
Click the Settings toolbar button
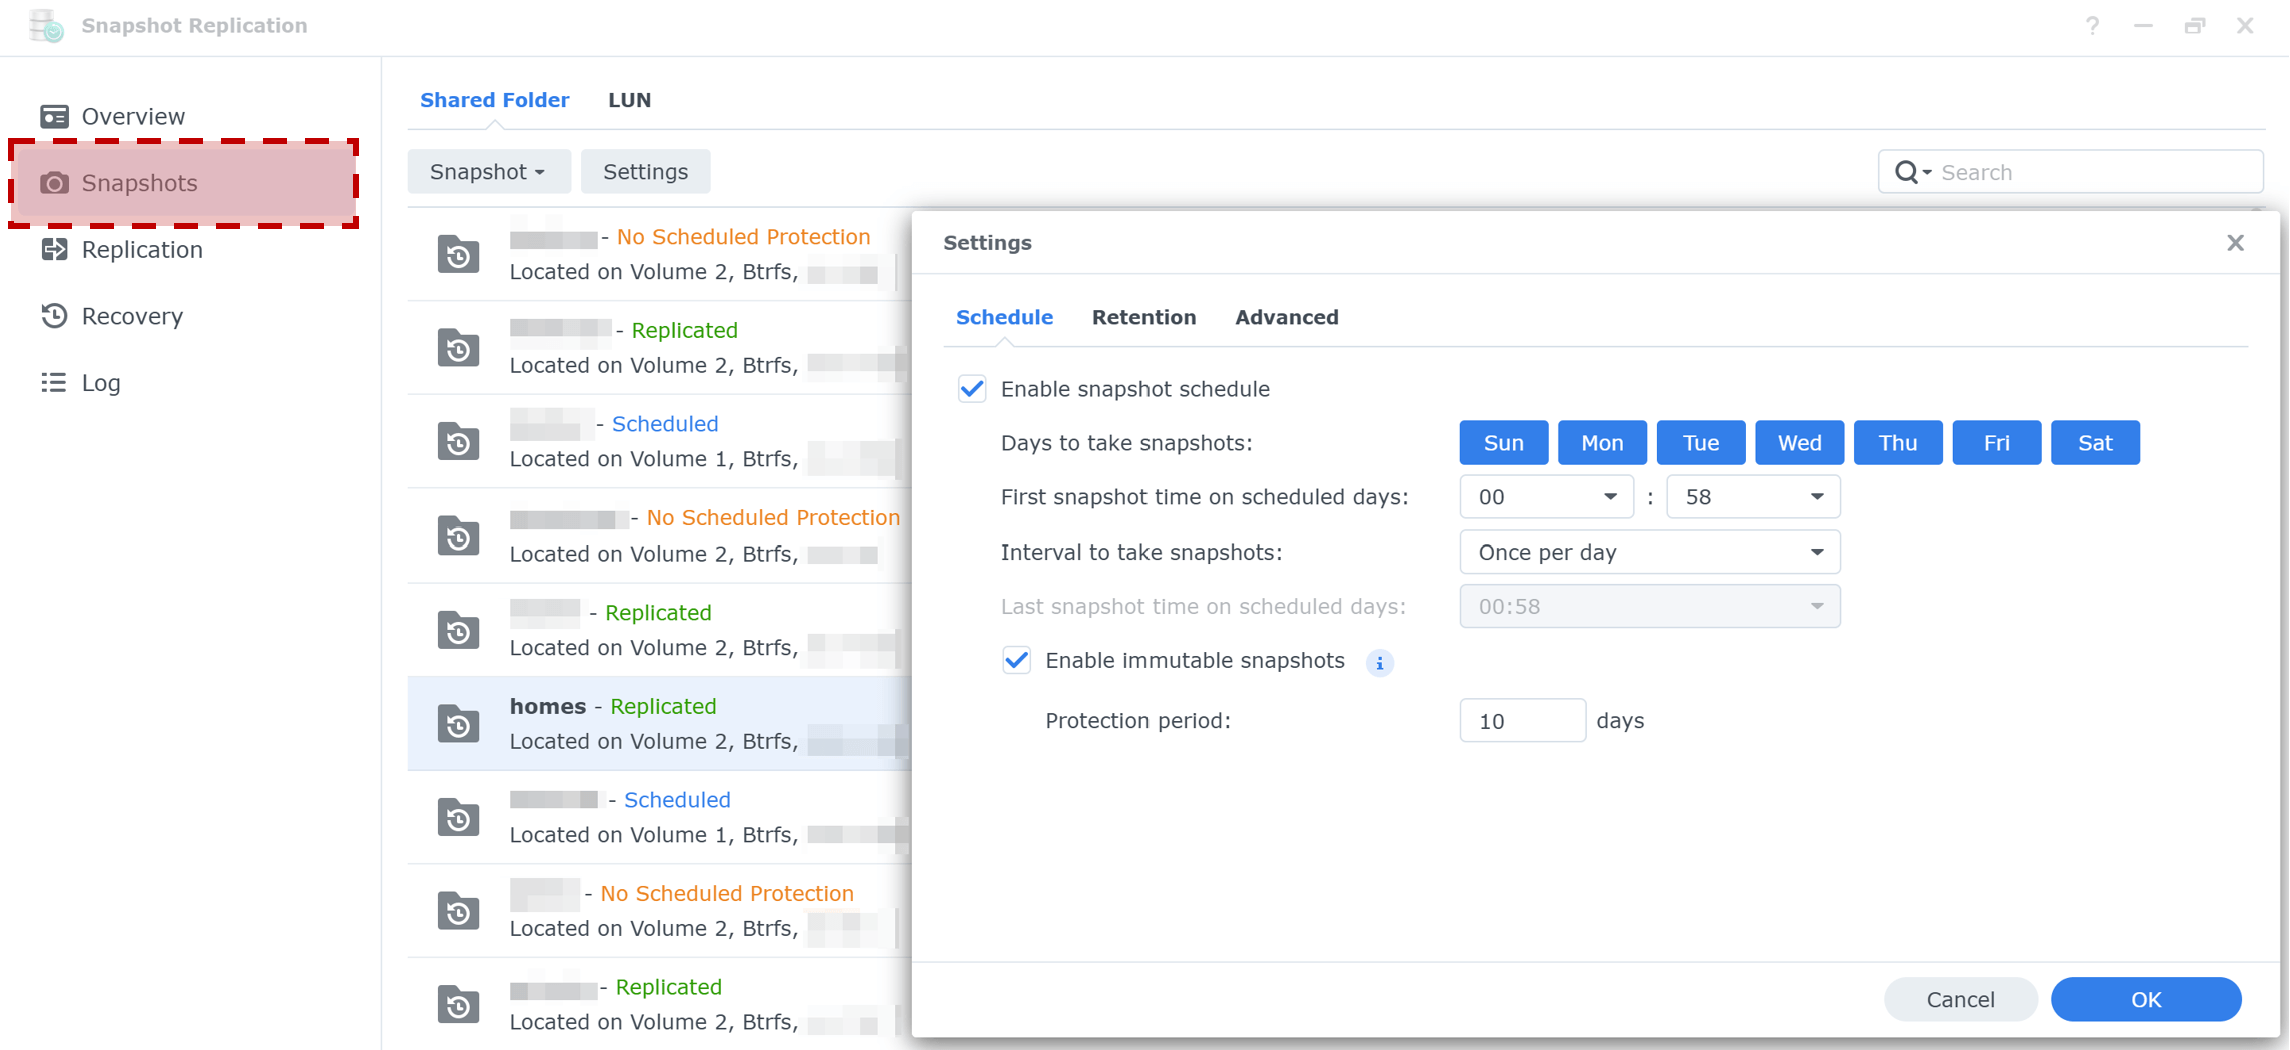(x=645, y=172)
